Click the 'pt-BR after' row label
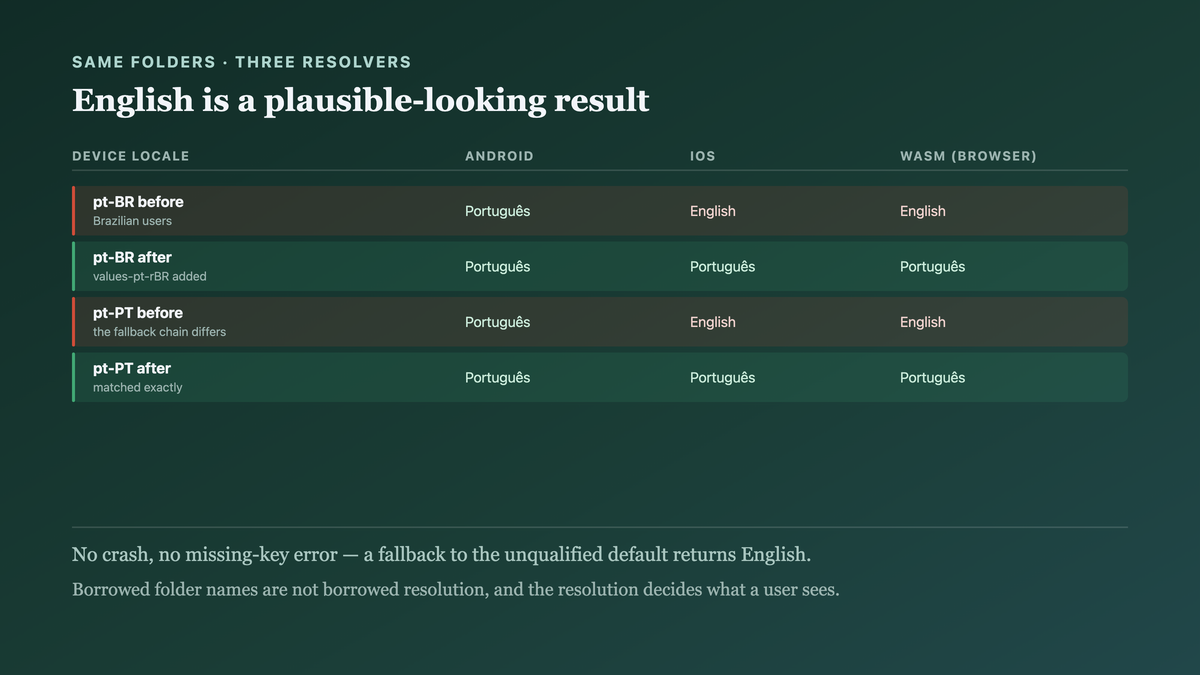The image size is (1200, 675). click(132, 257)
